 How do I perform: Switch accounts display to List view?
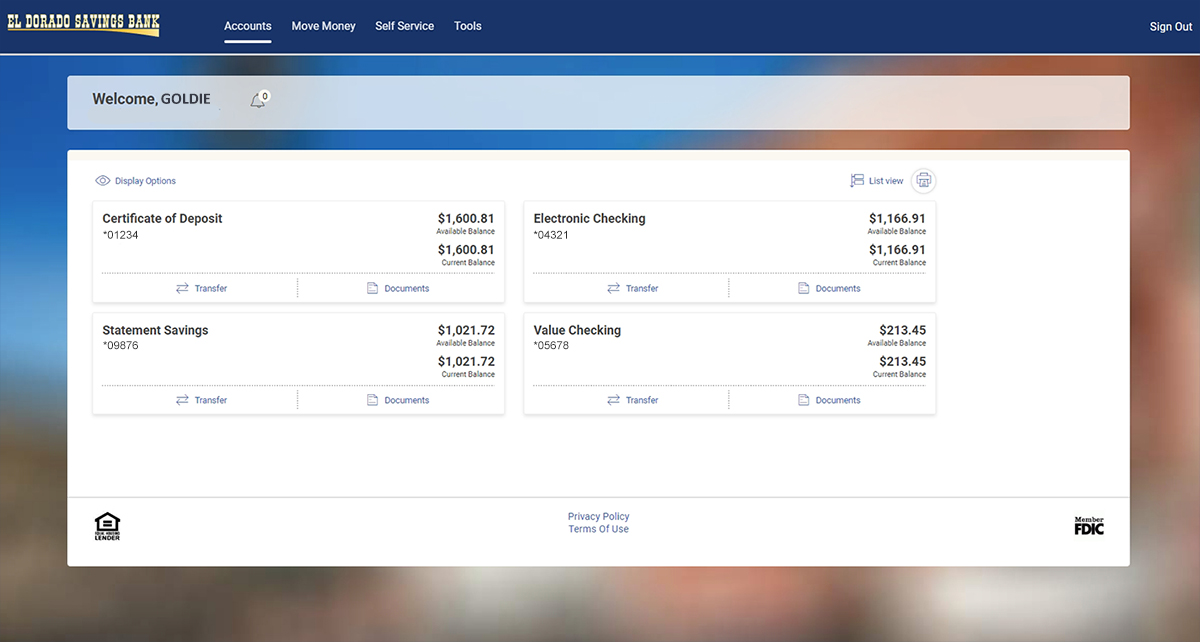875,180
